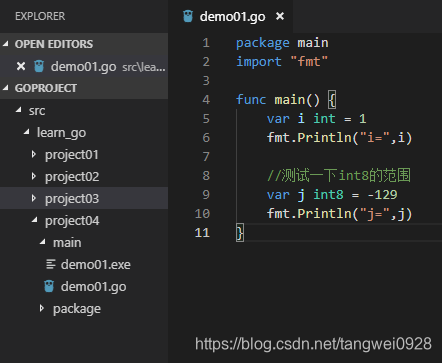
Task: Collapse the src folder arrow
Action: 19,110
